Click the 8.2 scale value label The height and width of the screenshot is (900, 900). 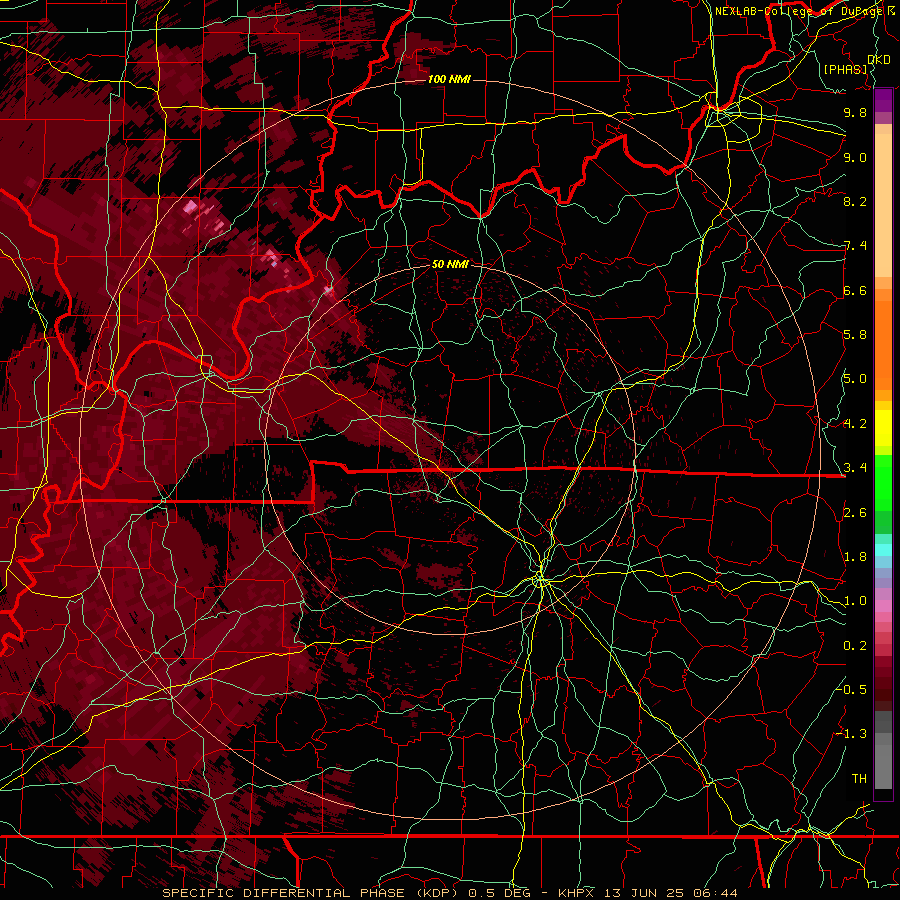coord(855,201)
